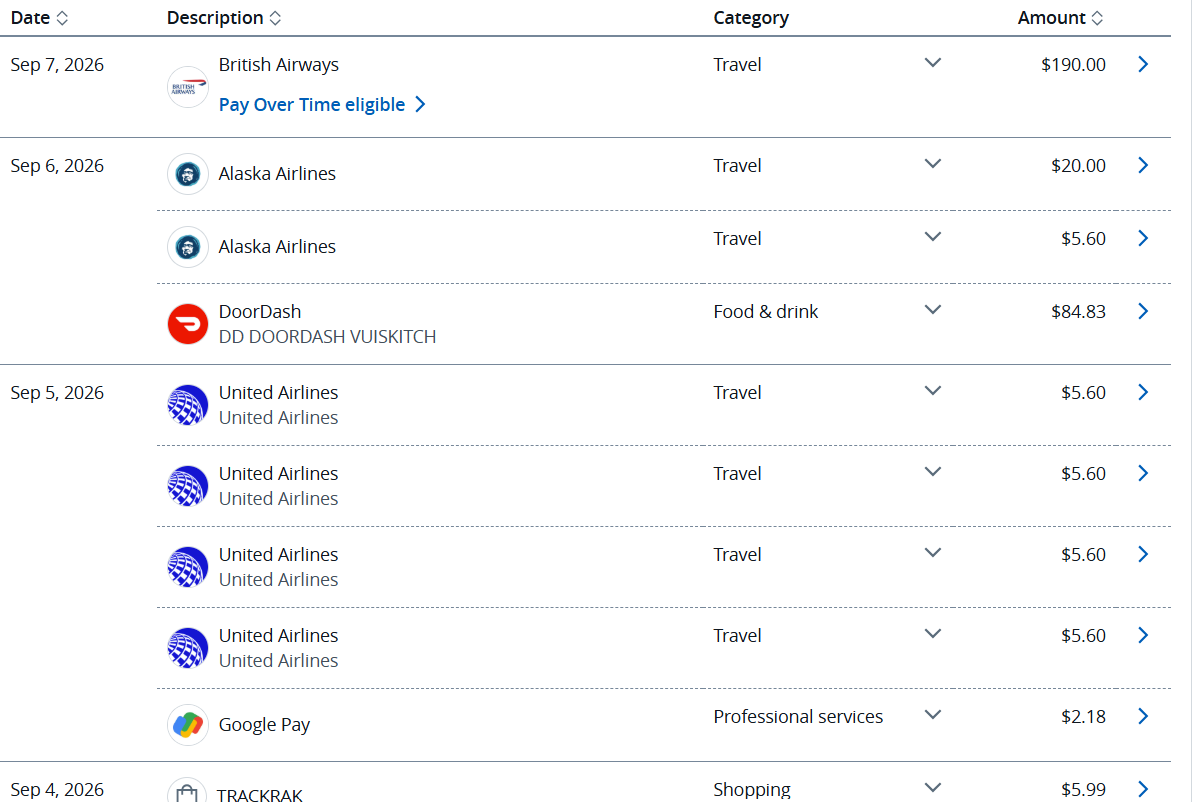Screen dimensions: 1192x802
Task: Open details arrow for DoorDash $84.83
Action: click(x=1143, y=311)
